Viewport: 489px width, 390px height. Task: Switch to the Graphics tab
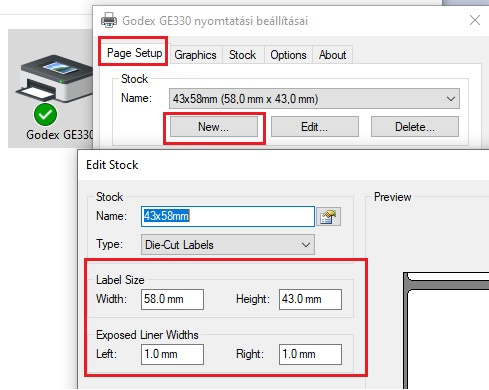(x=195, y=55)
